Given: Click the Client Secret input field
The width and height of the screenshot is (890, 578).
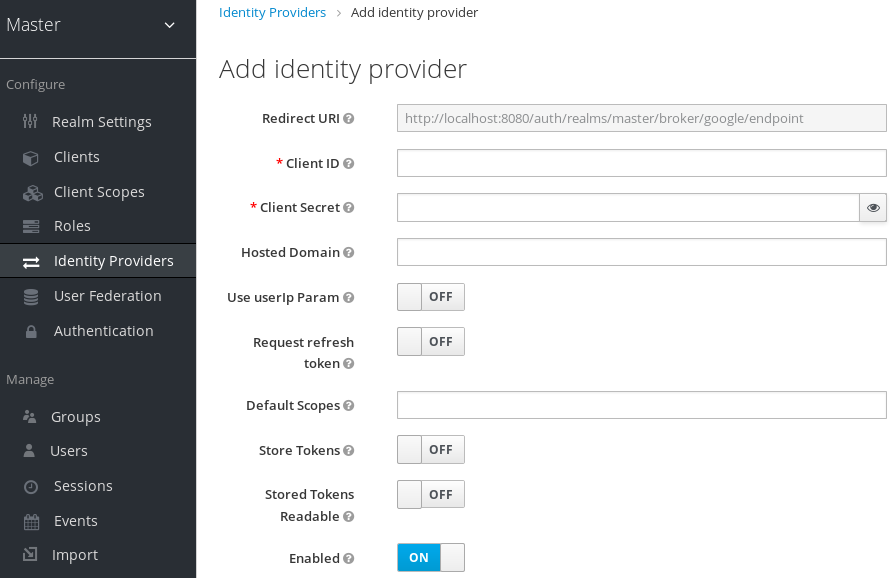Looking at the screenshot, I should (x=628, y=207).
